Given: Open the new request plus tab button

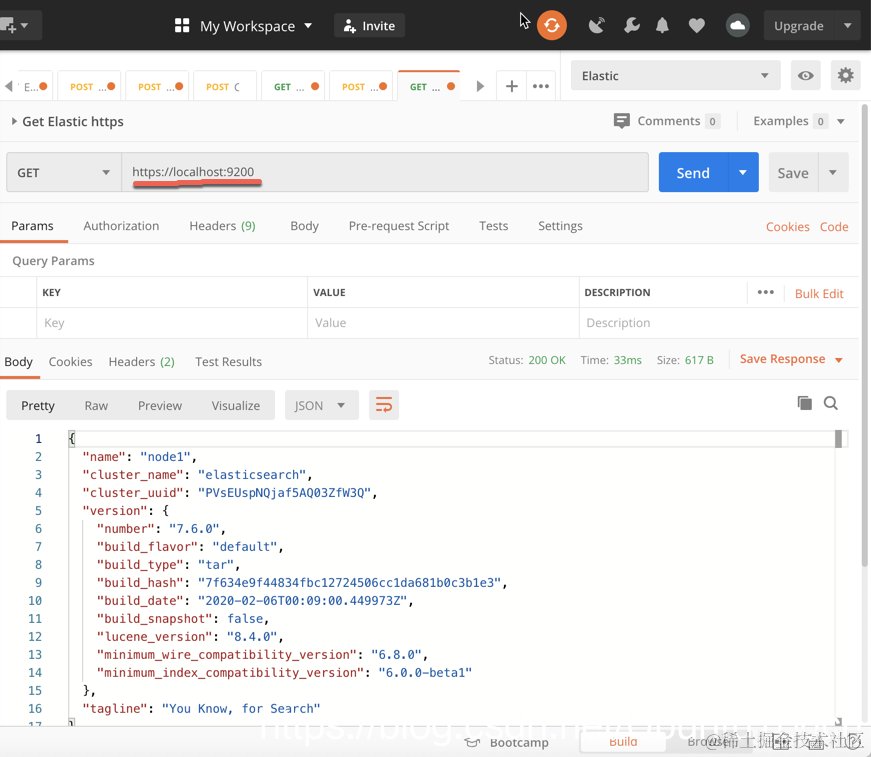Looking at the screenshot, I should [512, 86].
